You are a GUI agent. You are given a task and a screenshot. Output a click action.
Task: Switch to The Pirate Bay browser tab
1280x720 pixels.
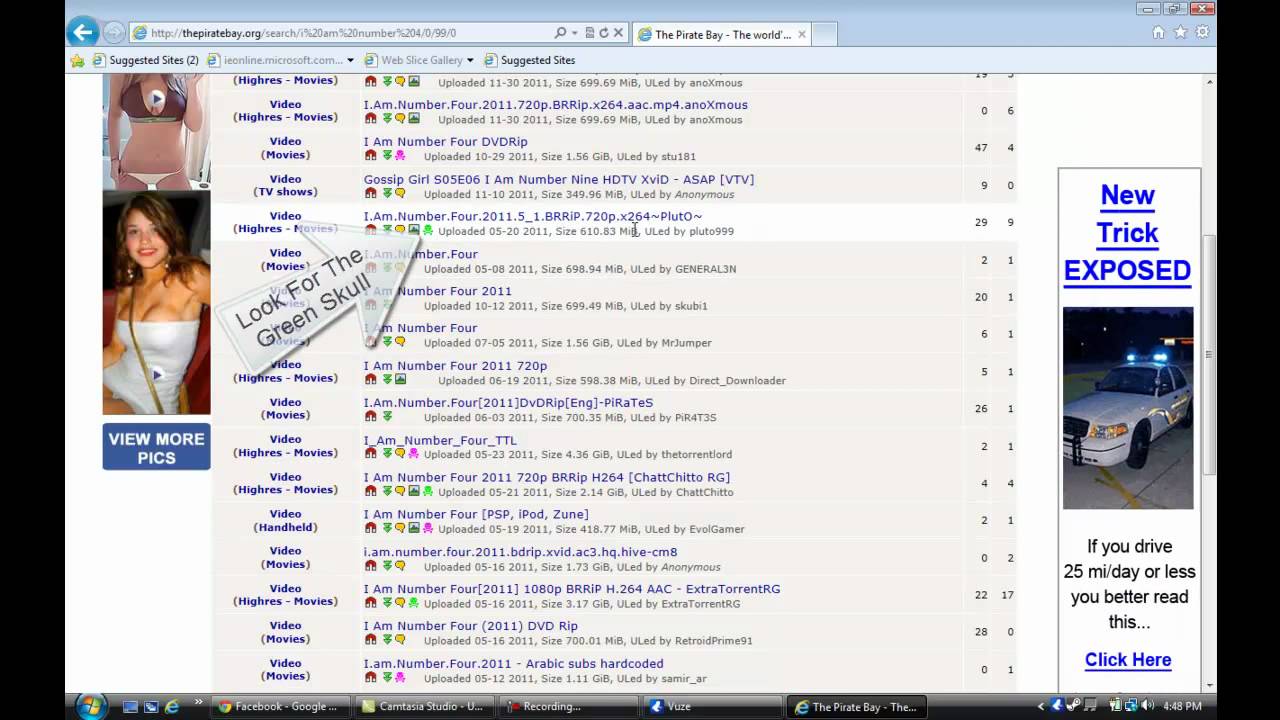(723, 35)
